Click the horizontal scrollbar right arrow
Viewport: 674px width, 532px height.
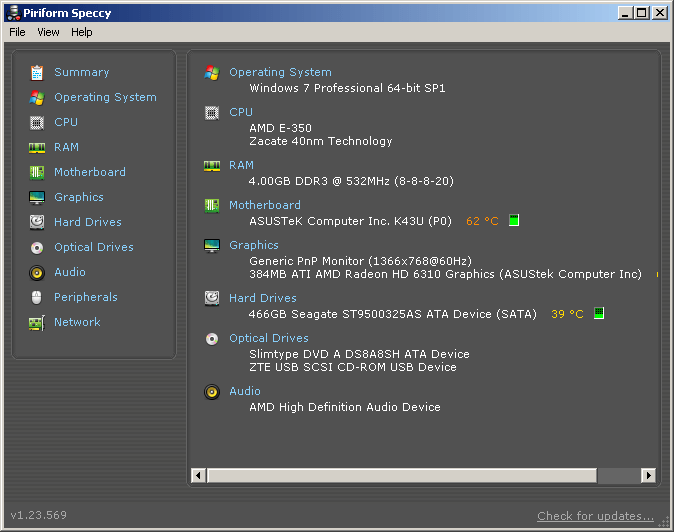coord(648,475)
